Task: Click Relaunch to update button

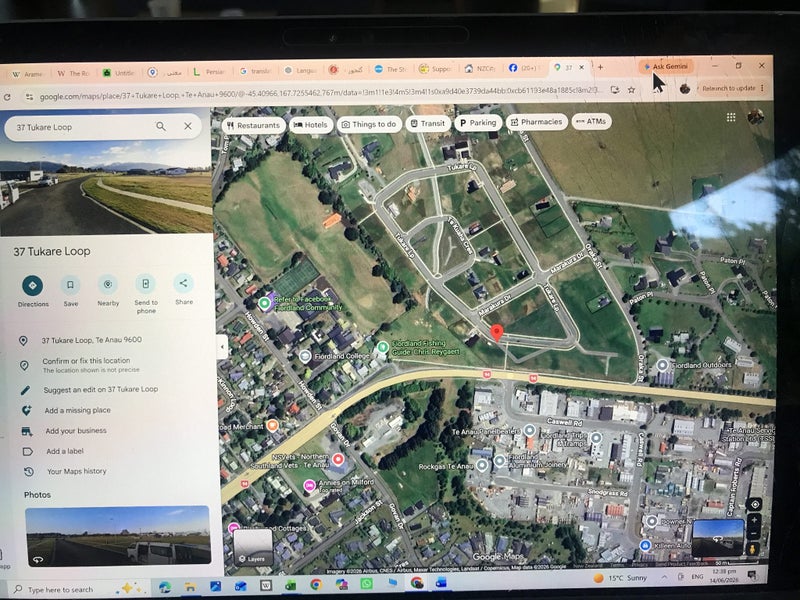Action: tap(729, 88)
